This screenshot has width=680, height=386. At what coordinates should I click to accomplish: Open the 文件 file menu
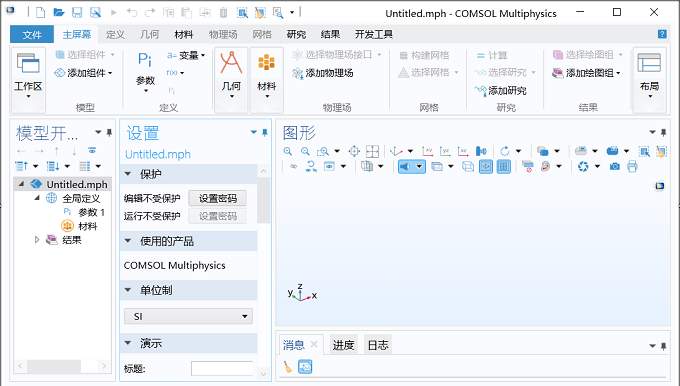(32, 34)
